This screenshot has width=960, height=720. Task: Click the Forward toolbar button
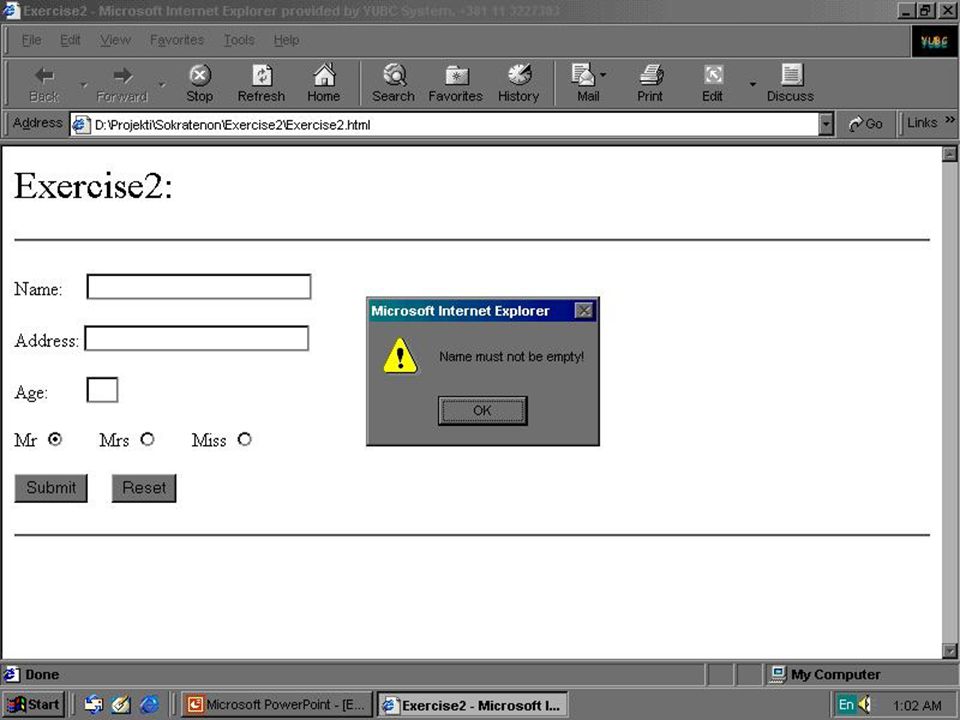pos(122,84)
